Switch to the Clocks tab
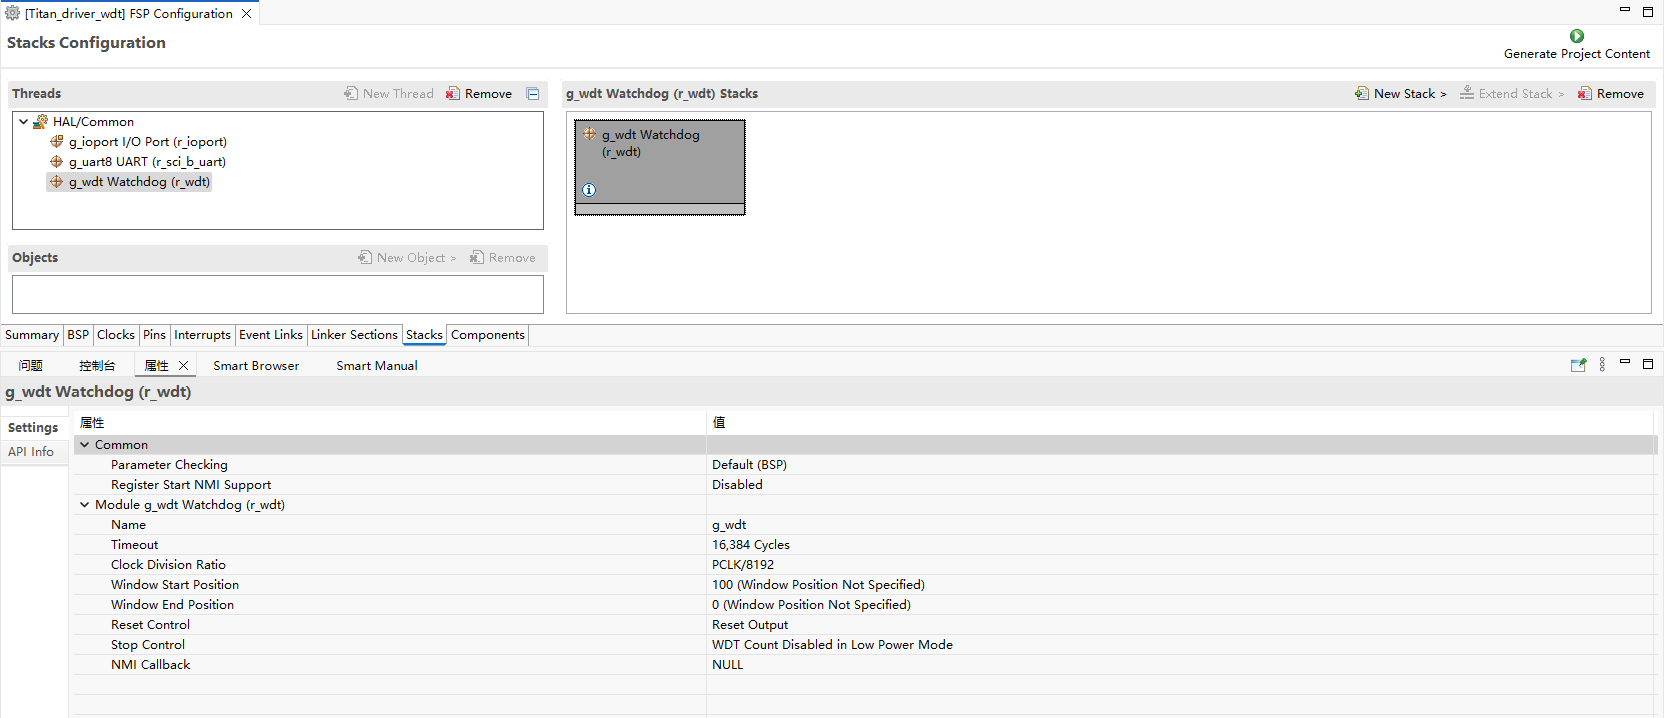 coord(116,335)
